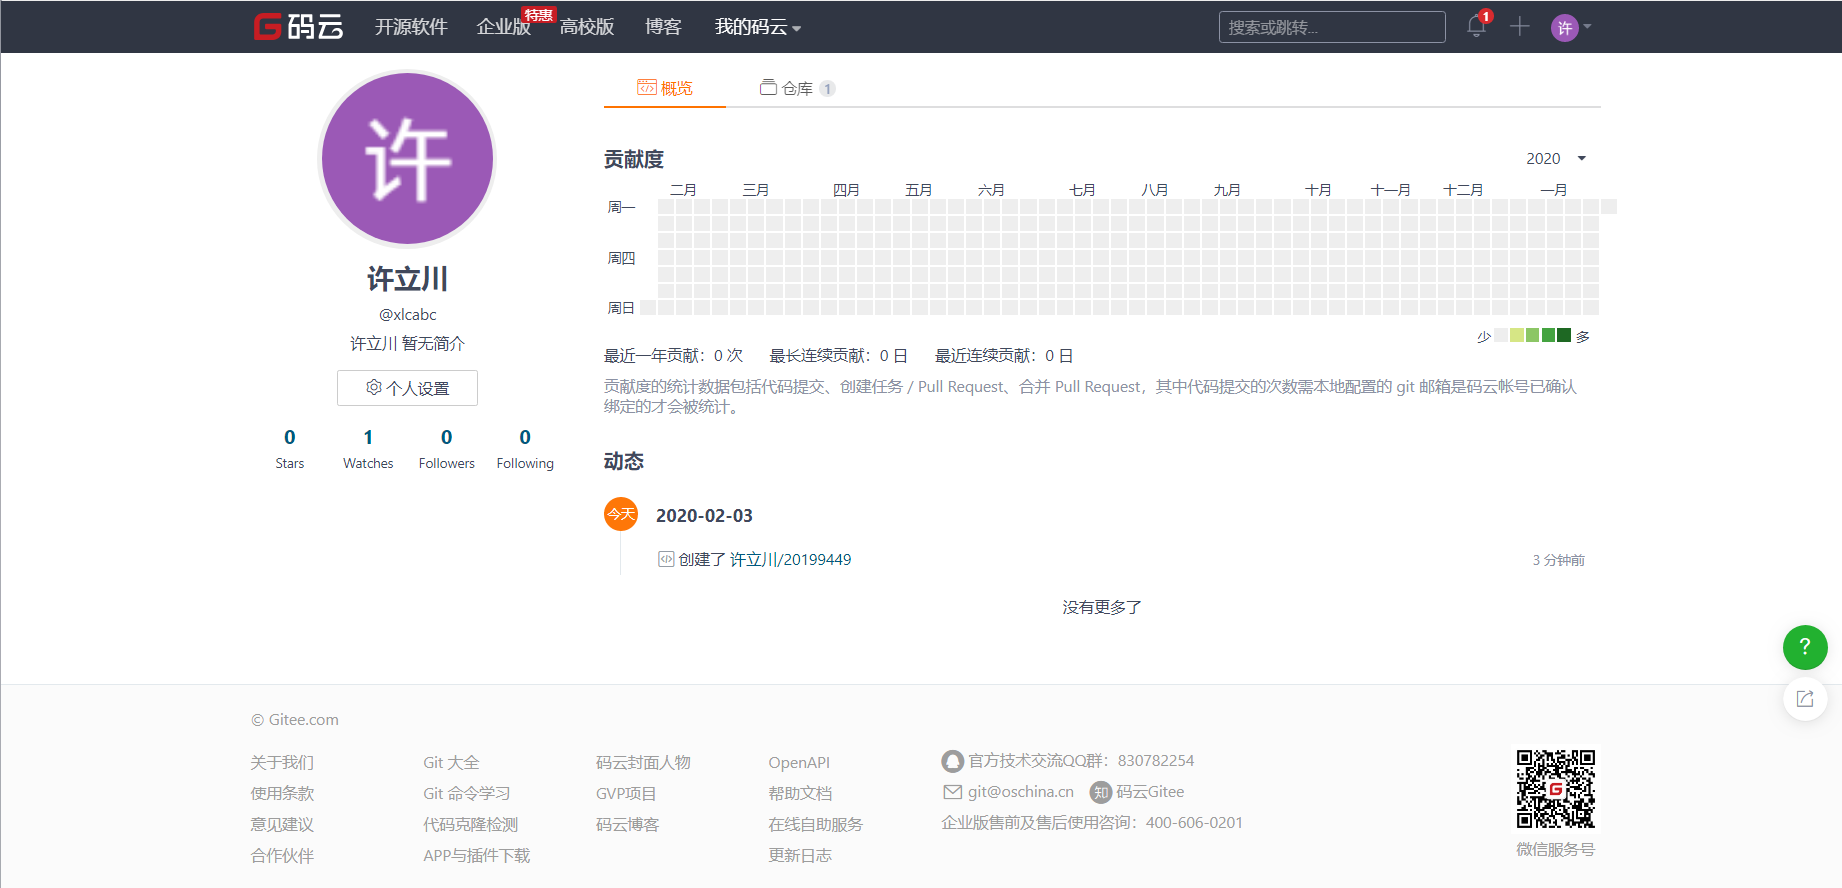Image resolution: width=1842 pixels, height=888 pixels.
Task: Open 意见建议 footer link
Action: (x=282, y=824)
